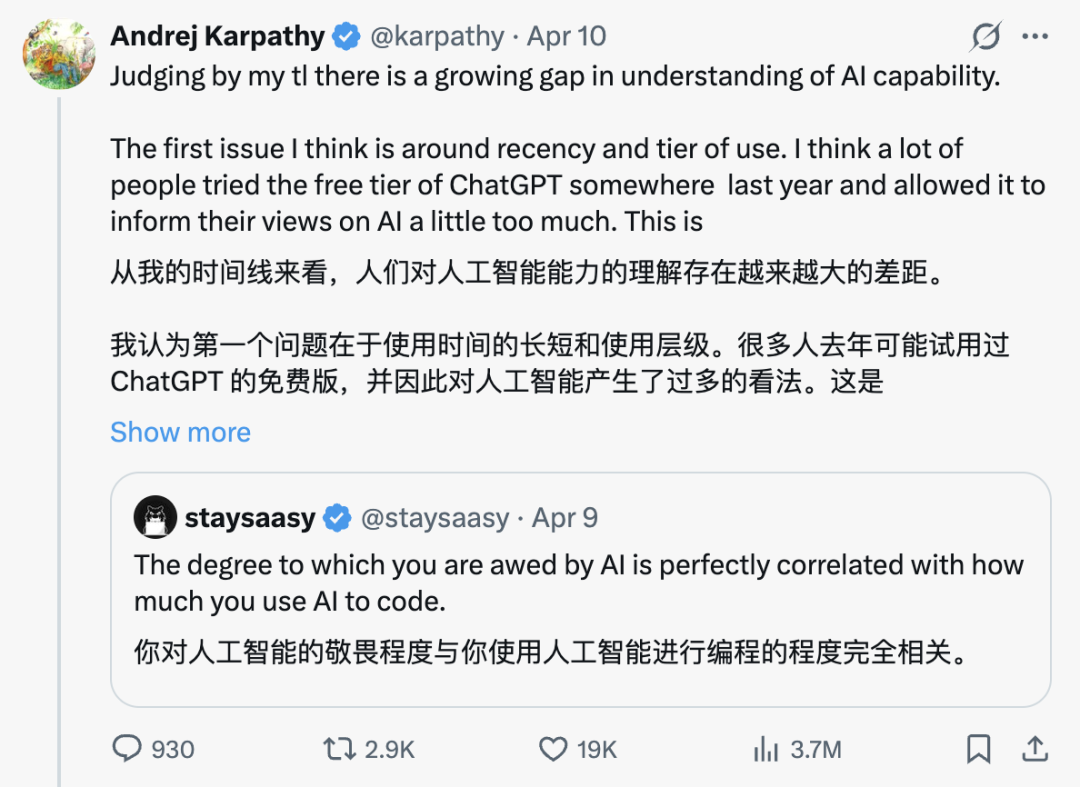Click the staysaasy display name
The image size is (1080, 787).
[x=250, y=518]
